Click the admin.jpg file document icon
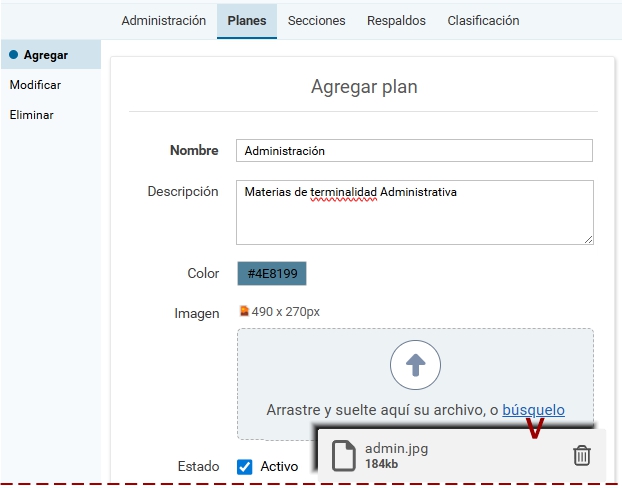 tap(343, 456)
